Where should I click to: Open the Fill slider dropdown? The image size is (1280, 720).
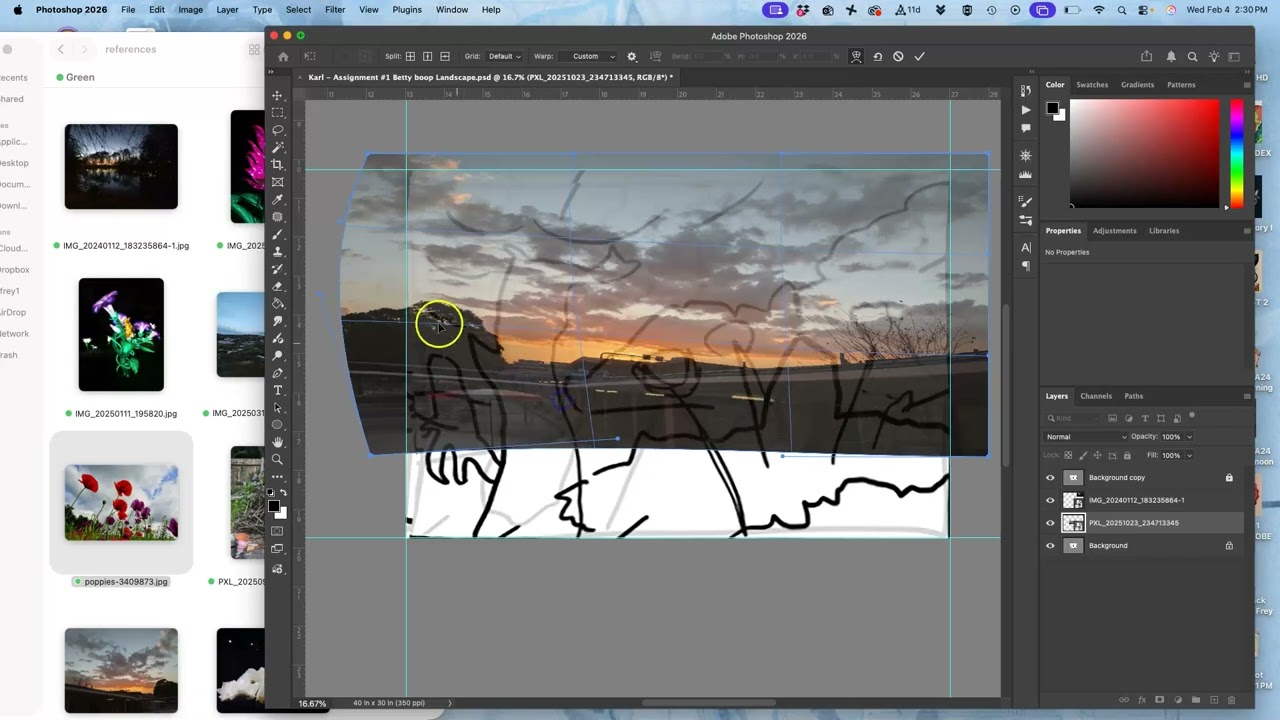1189,455
